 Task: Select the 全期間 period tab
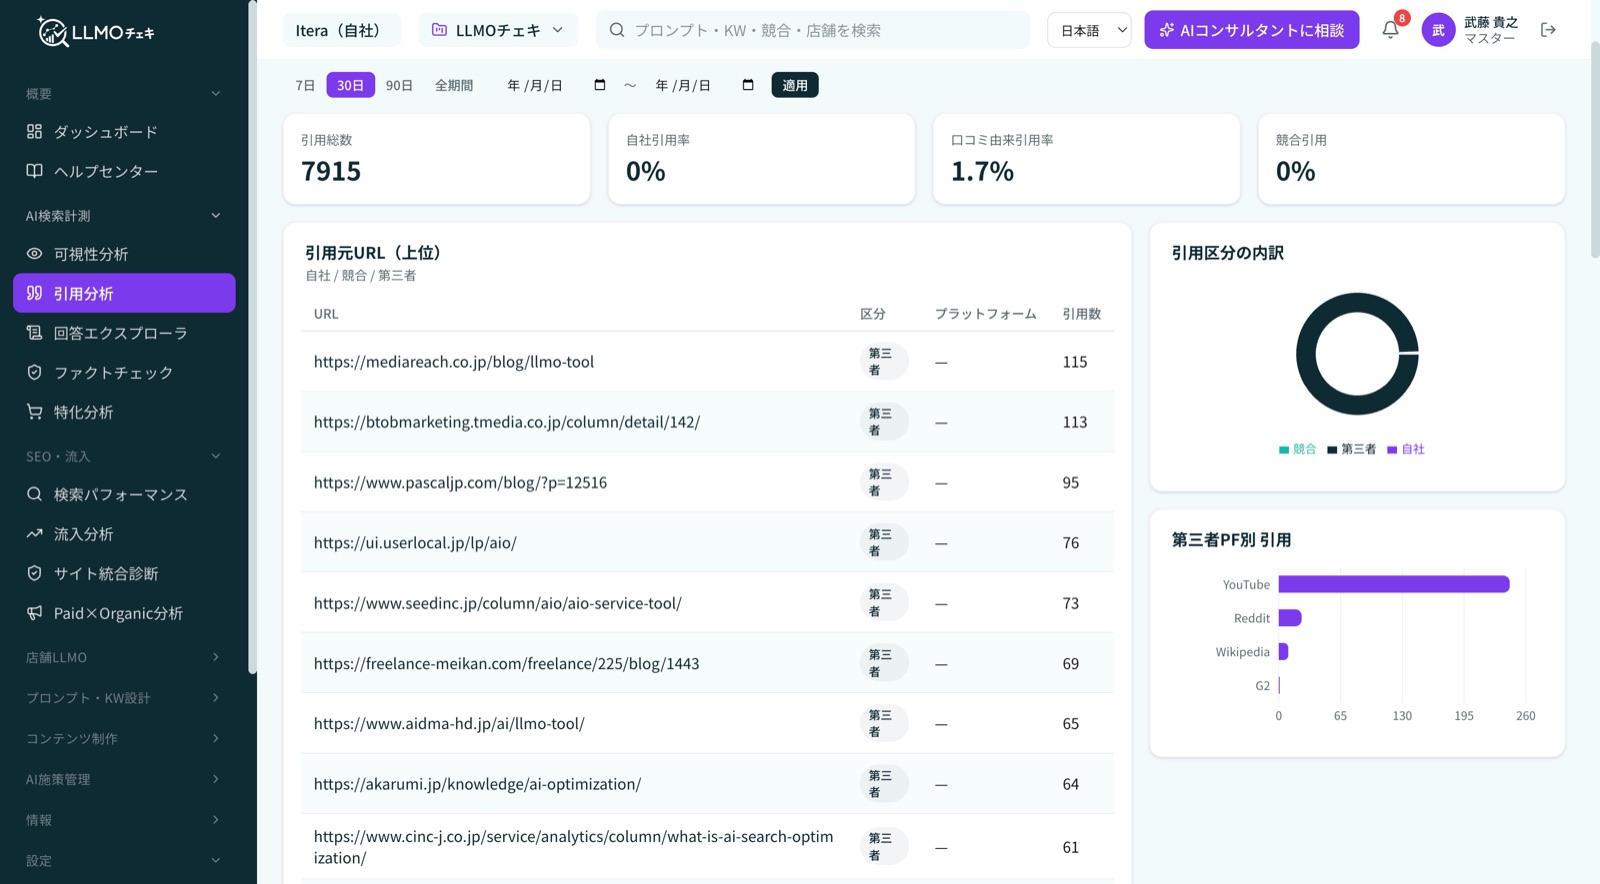(454, 85)
